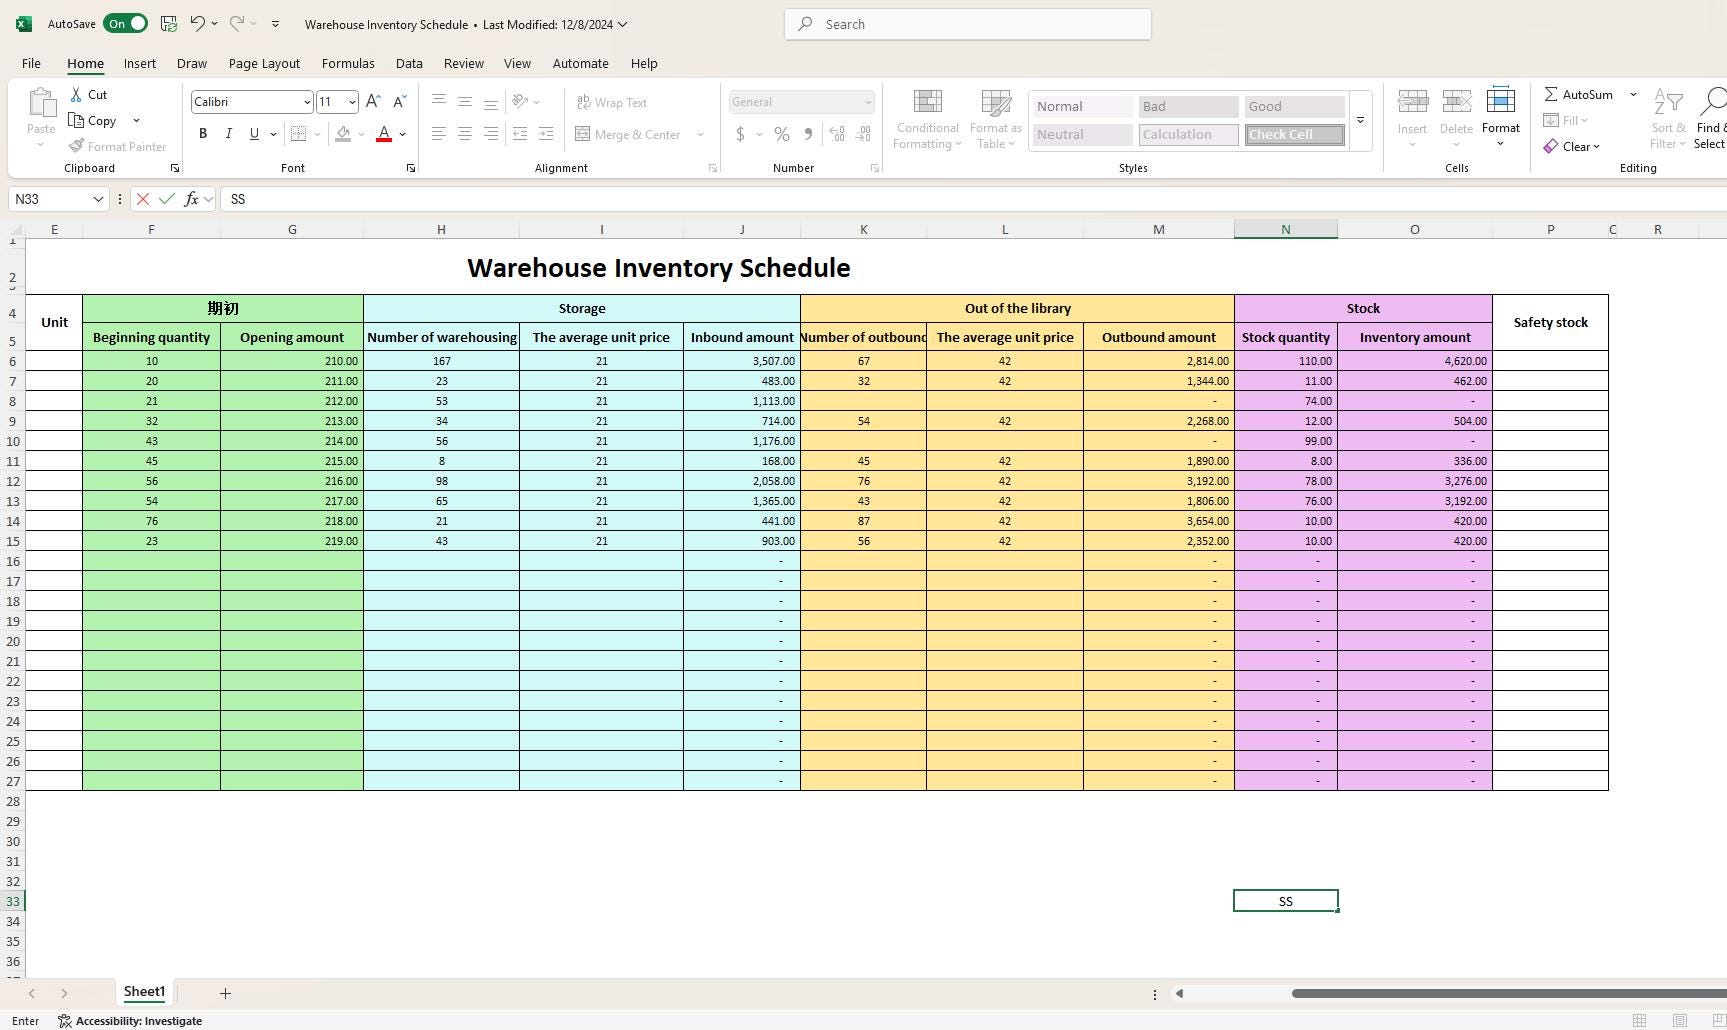Viewport: 1727px width, 1030px height.
Task: Apply percent number format
Action: point(781,134)
